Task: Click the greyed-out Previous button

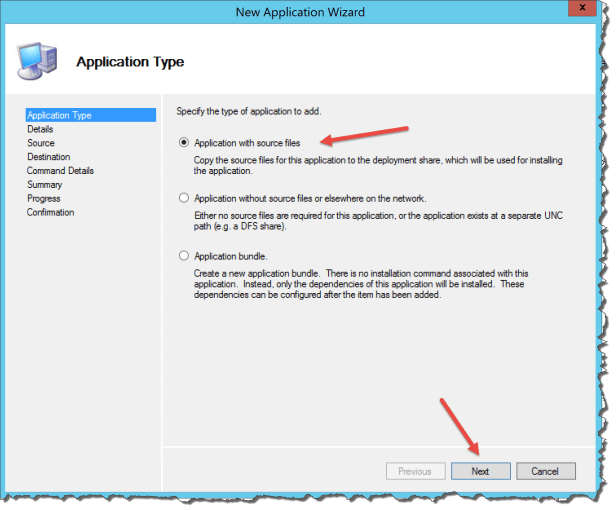Action: pyautogui.click(x=414, y=471)
